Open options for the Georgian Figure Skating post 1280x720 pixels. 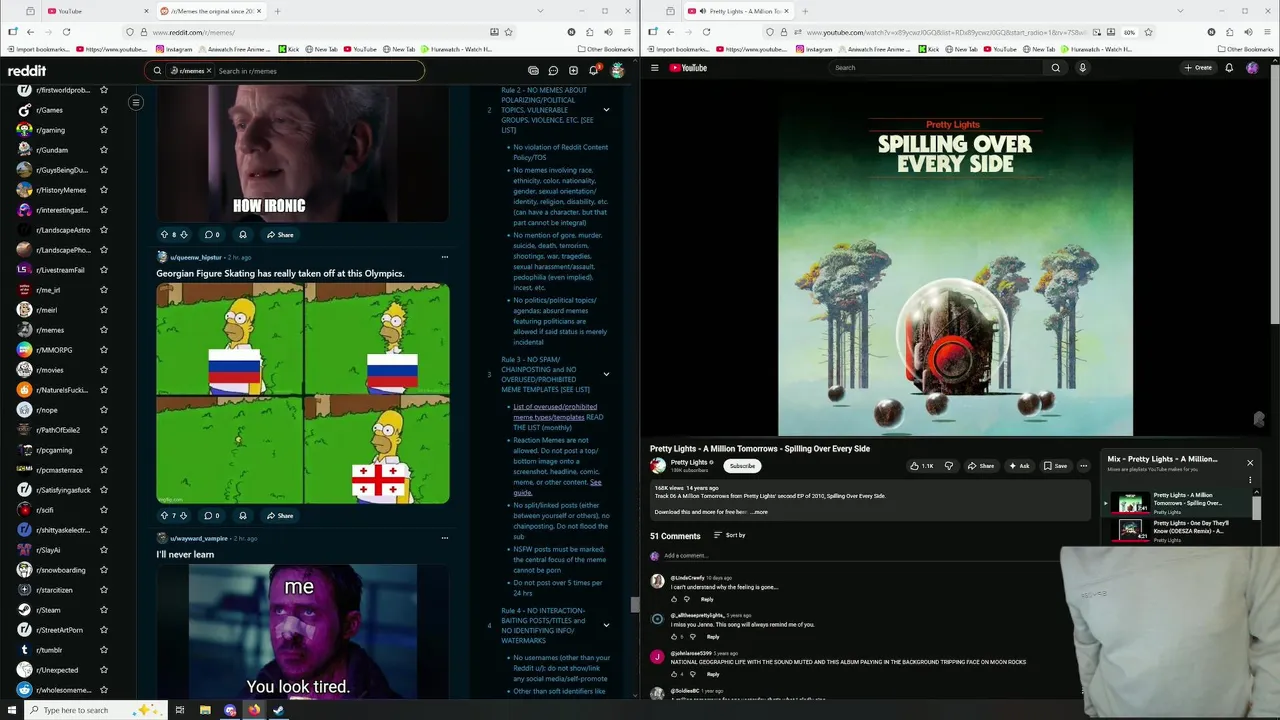(445, 257)
